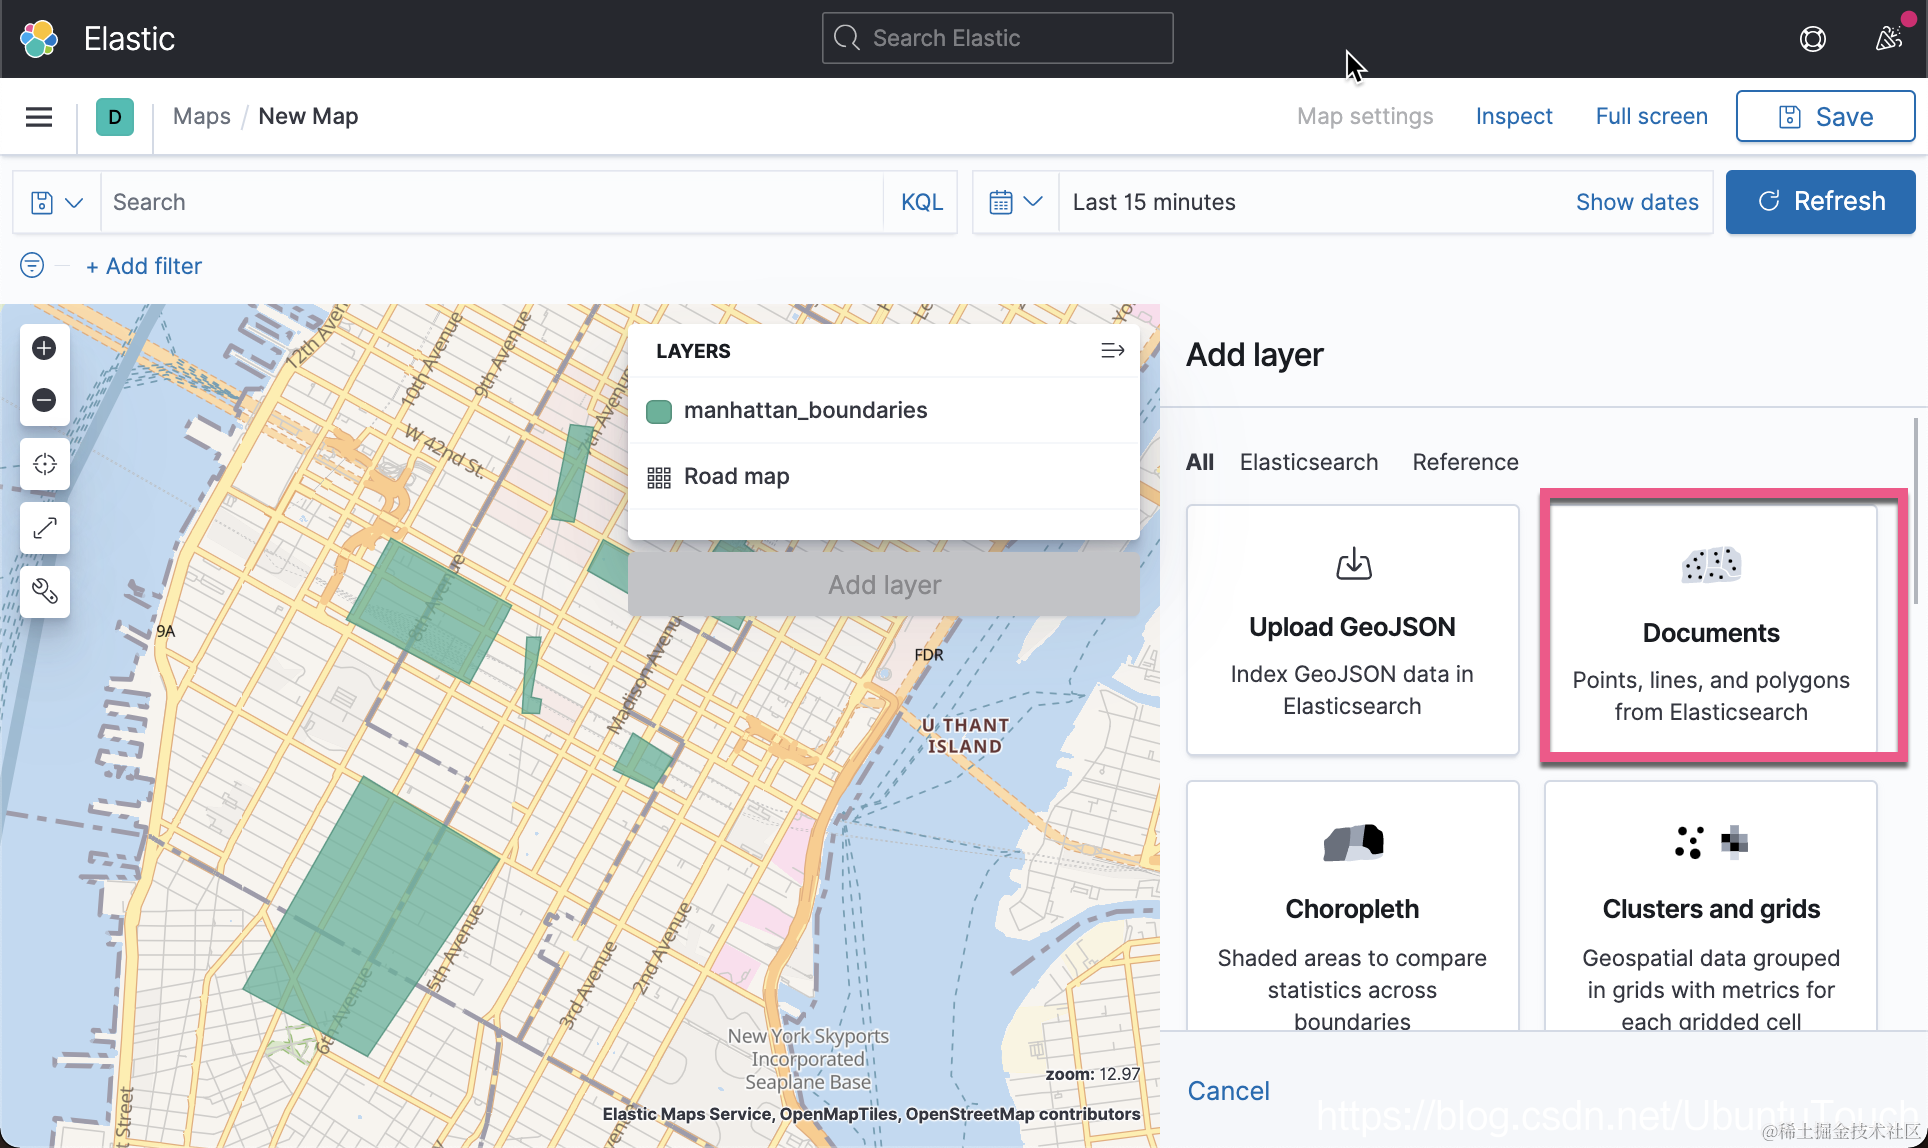
Task: Open the hamburger navigation menu
Action: [39, 117]
